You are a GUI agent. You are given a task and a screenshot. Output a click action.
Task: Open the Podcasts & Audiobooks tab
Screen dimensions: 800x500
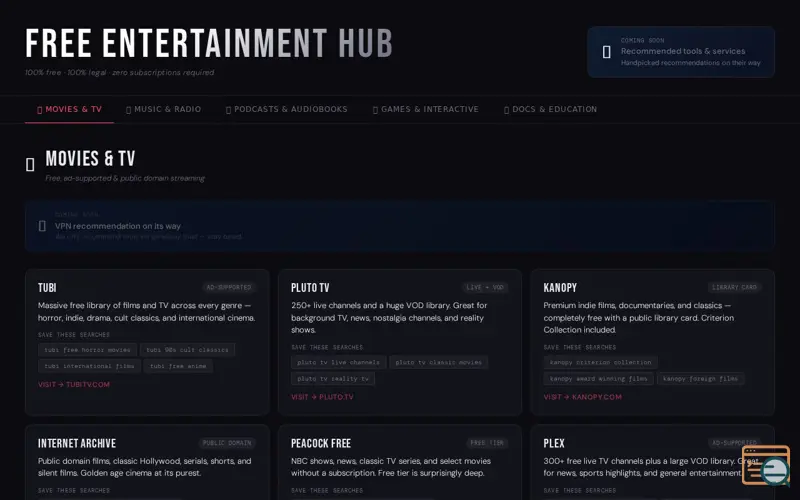[x=287, y=109]
